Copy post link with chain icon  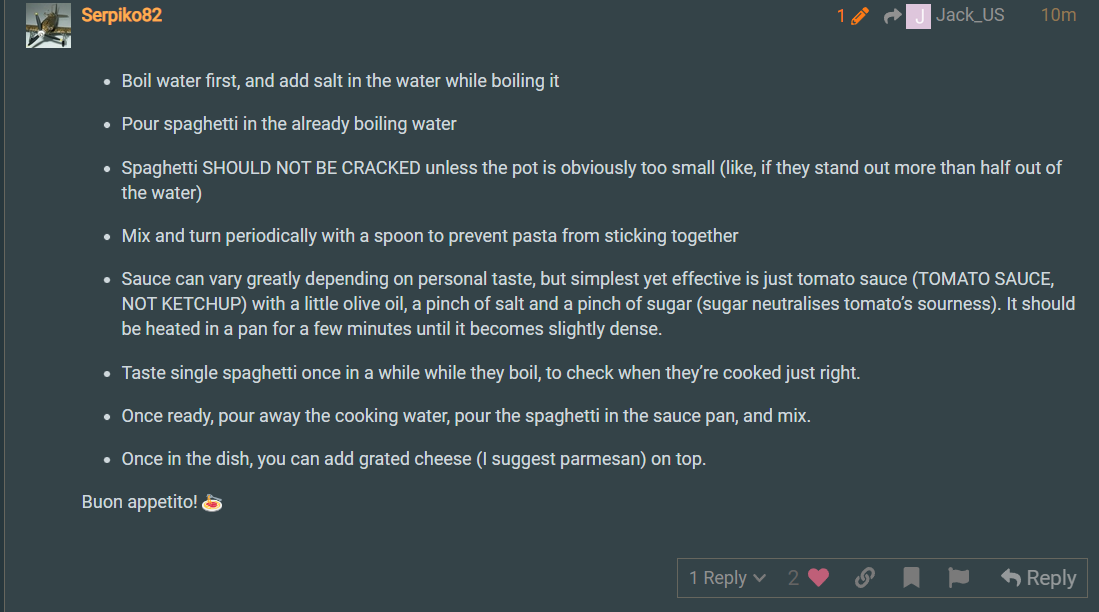(865, 578)
